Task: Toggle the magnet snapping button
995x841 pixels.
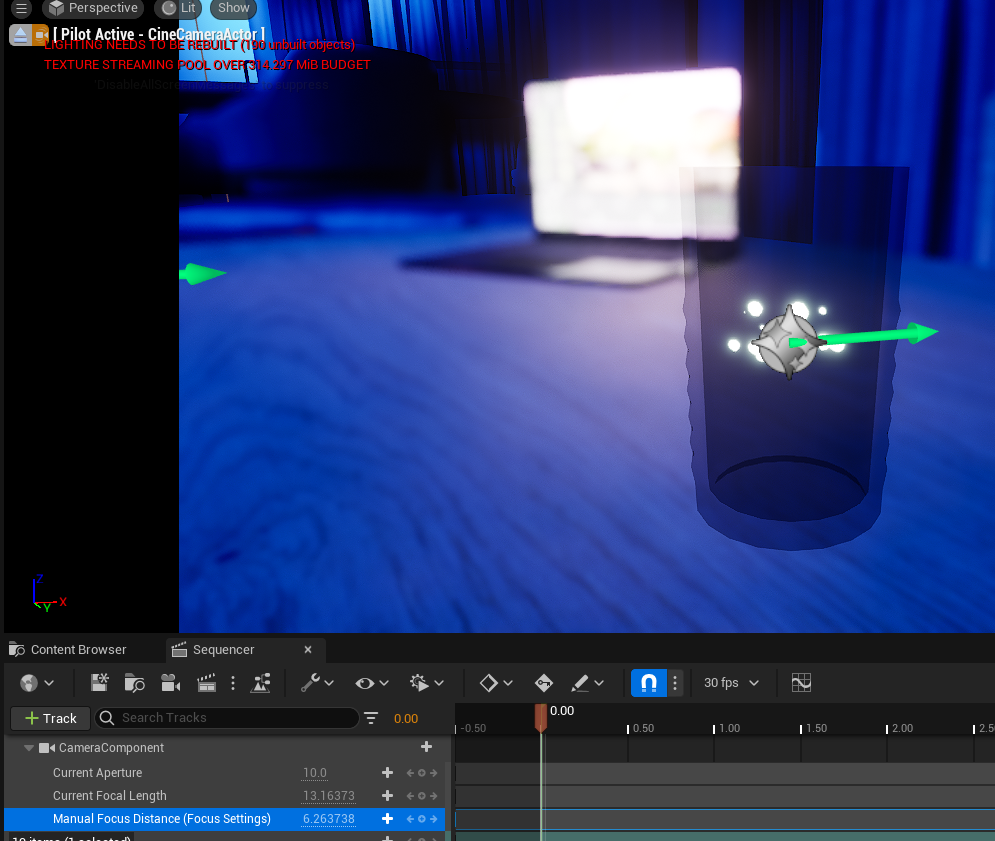Action: click(648, 683)
